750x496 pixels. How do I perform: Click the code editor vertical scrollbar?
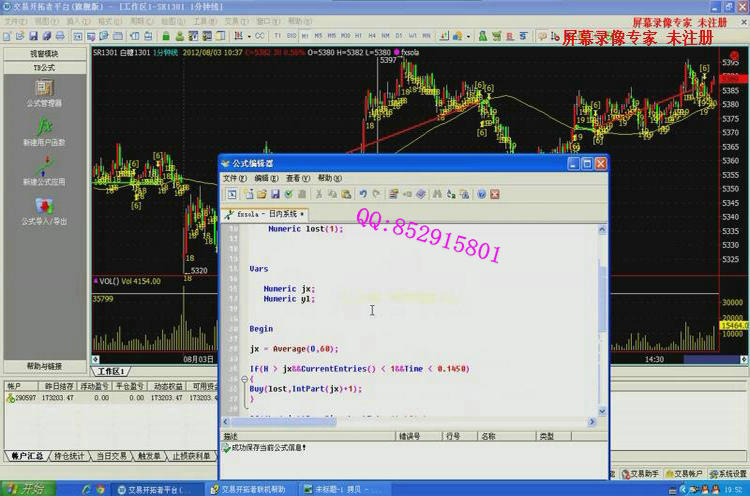click(x=601, y=320)
